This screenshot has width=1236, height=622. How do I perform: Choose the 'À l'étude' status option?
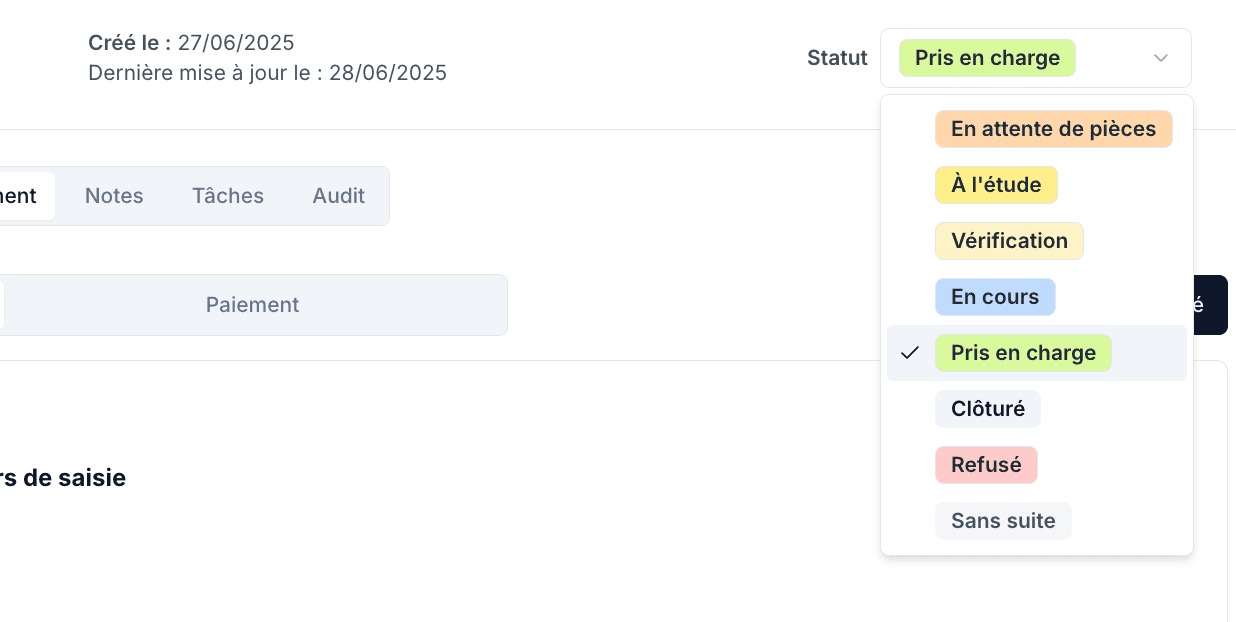tap(996, 185)
